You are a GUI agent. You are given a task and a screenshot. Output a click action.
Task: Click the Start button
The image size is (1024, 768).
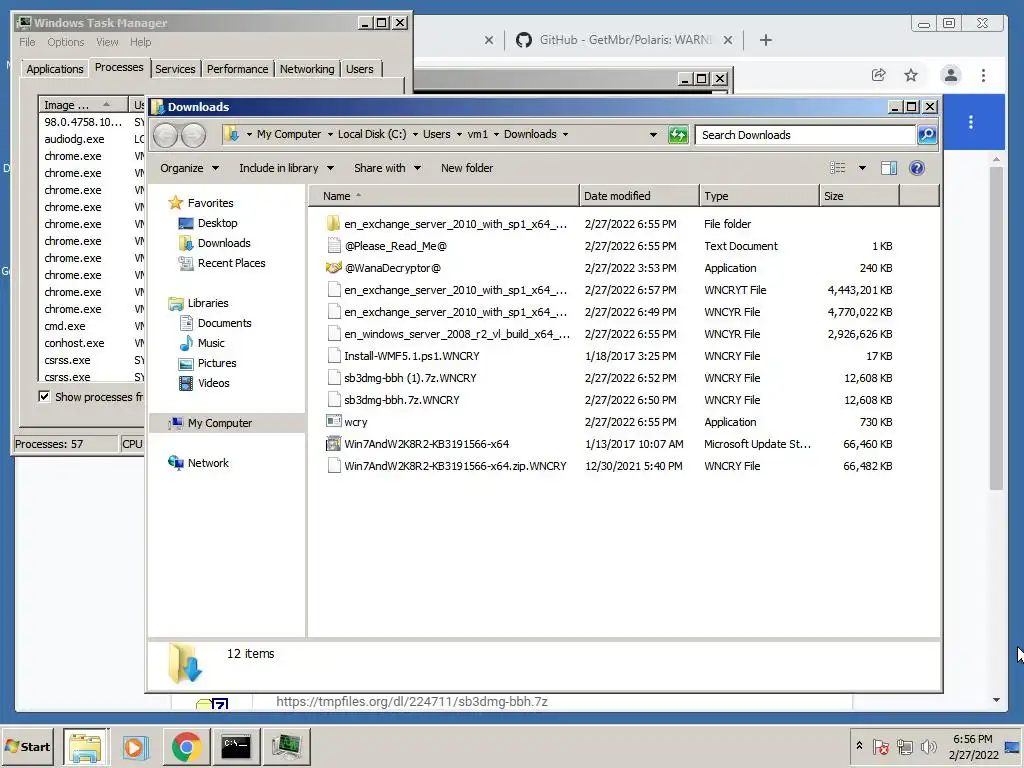[x=28, y=746]
